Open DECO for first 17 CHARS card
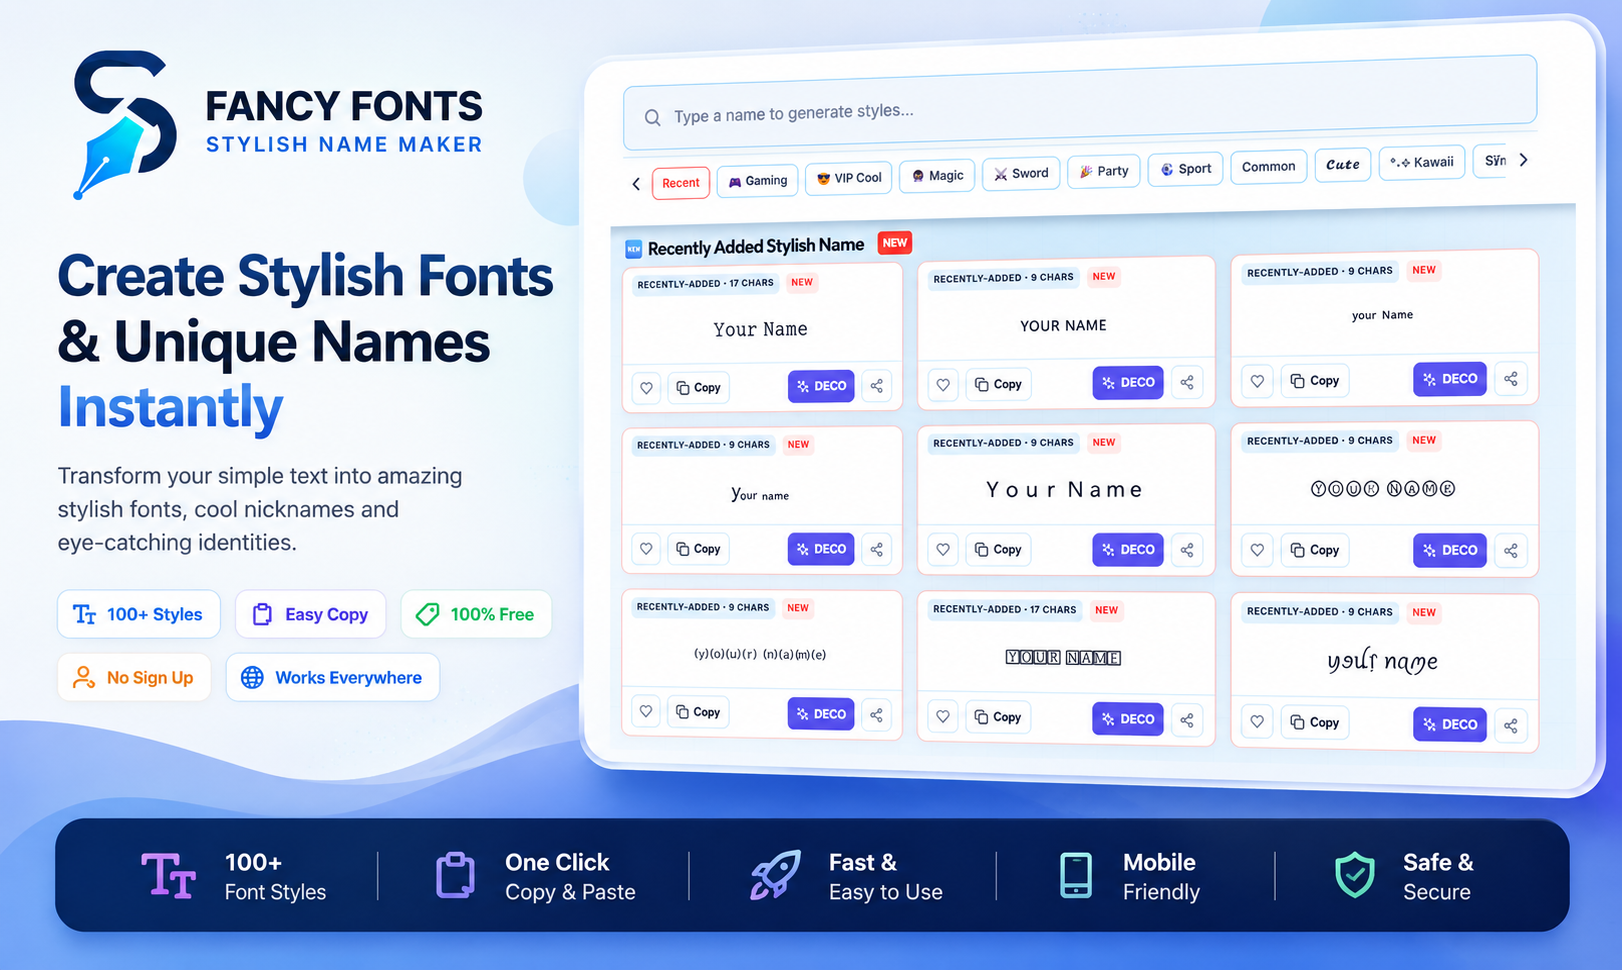 (x=821, y=386)
